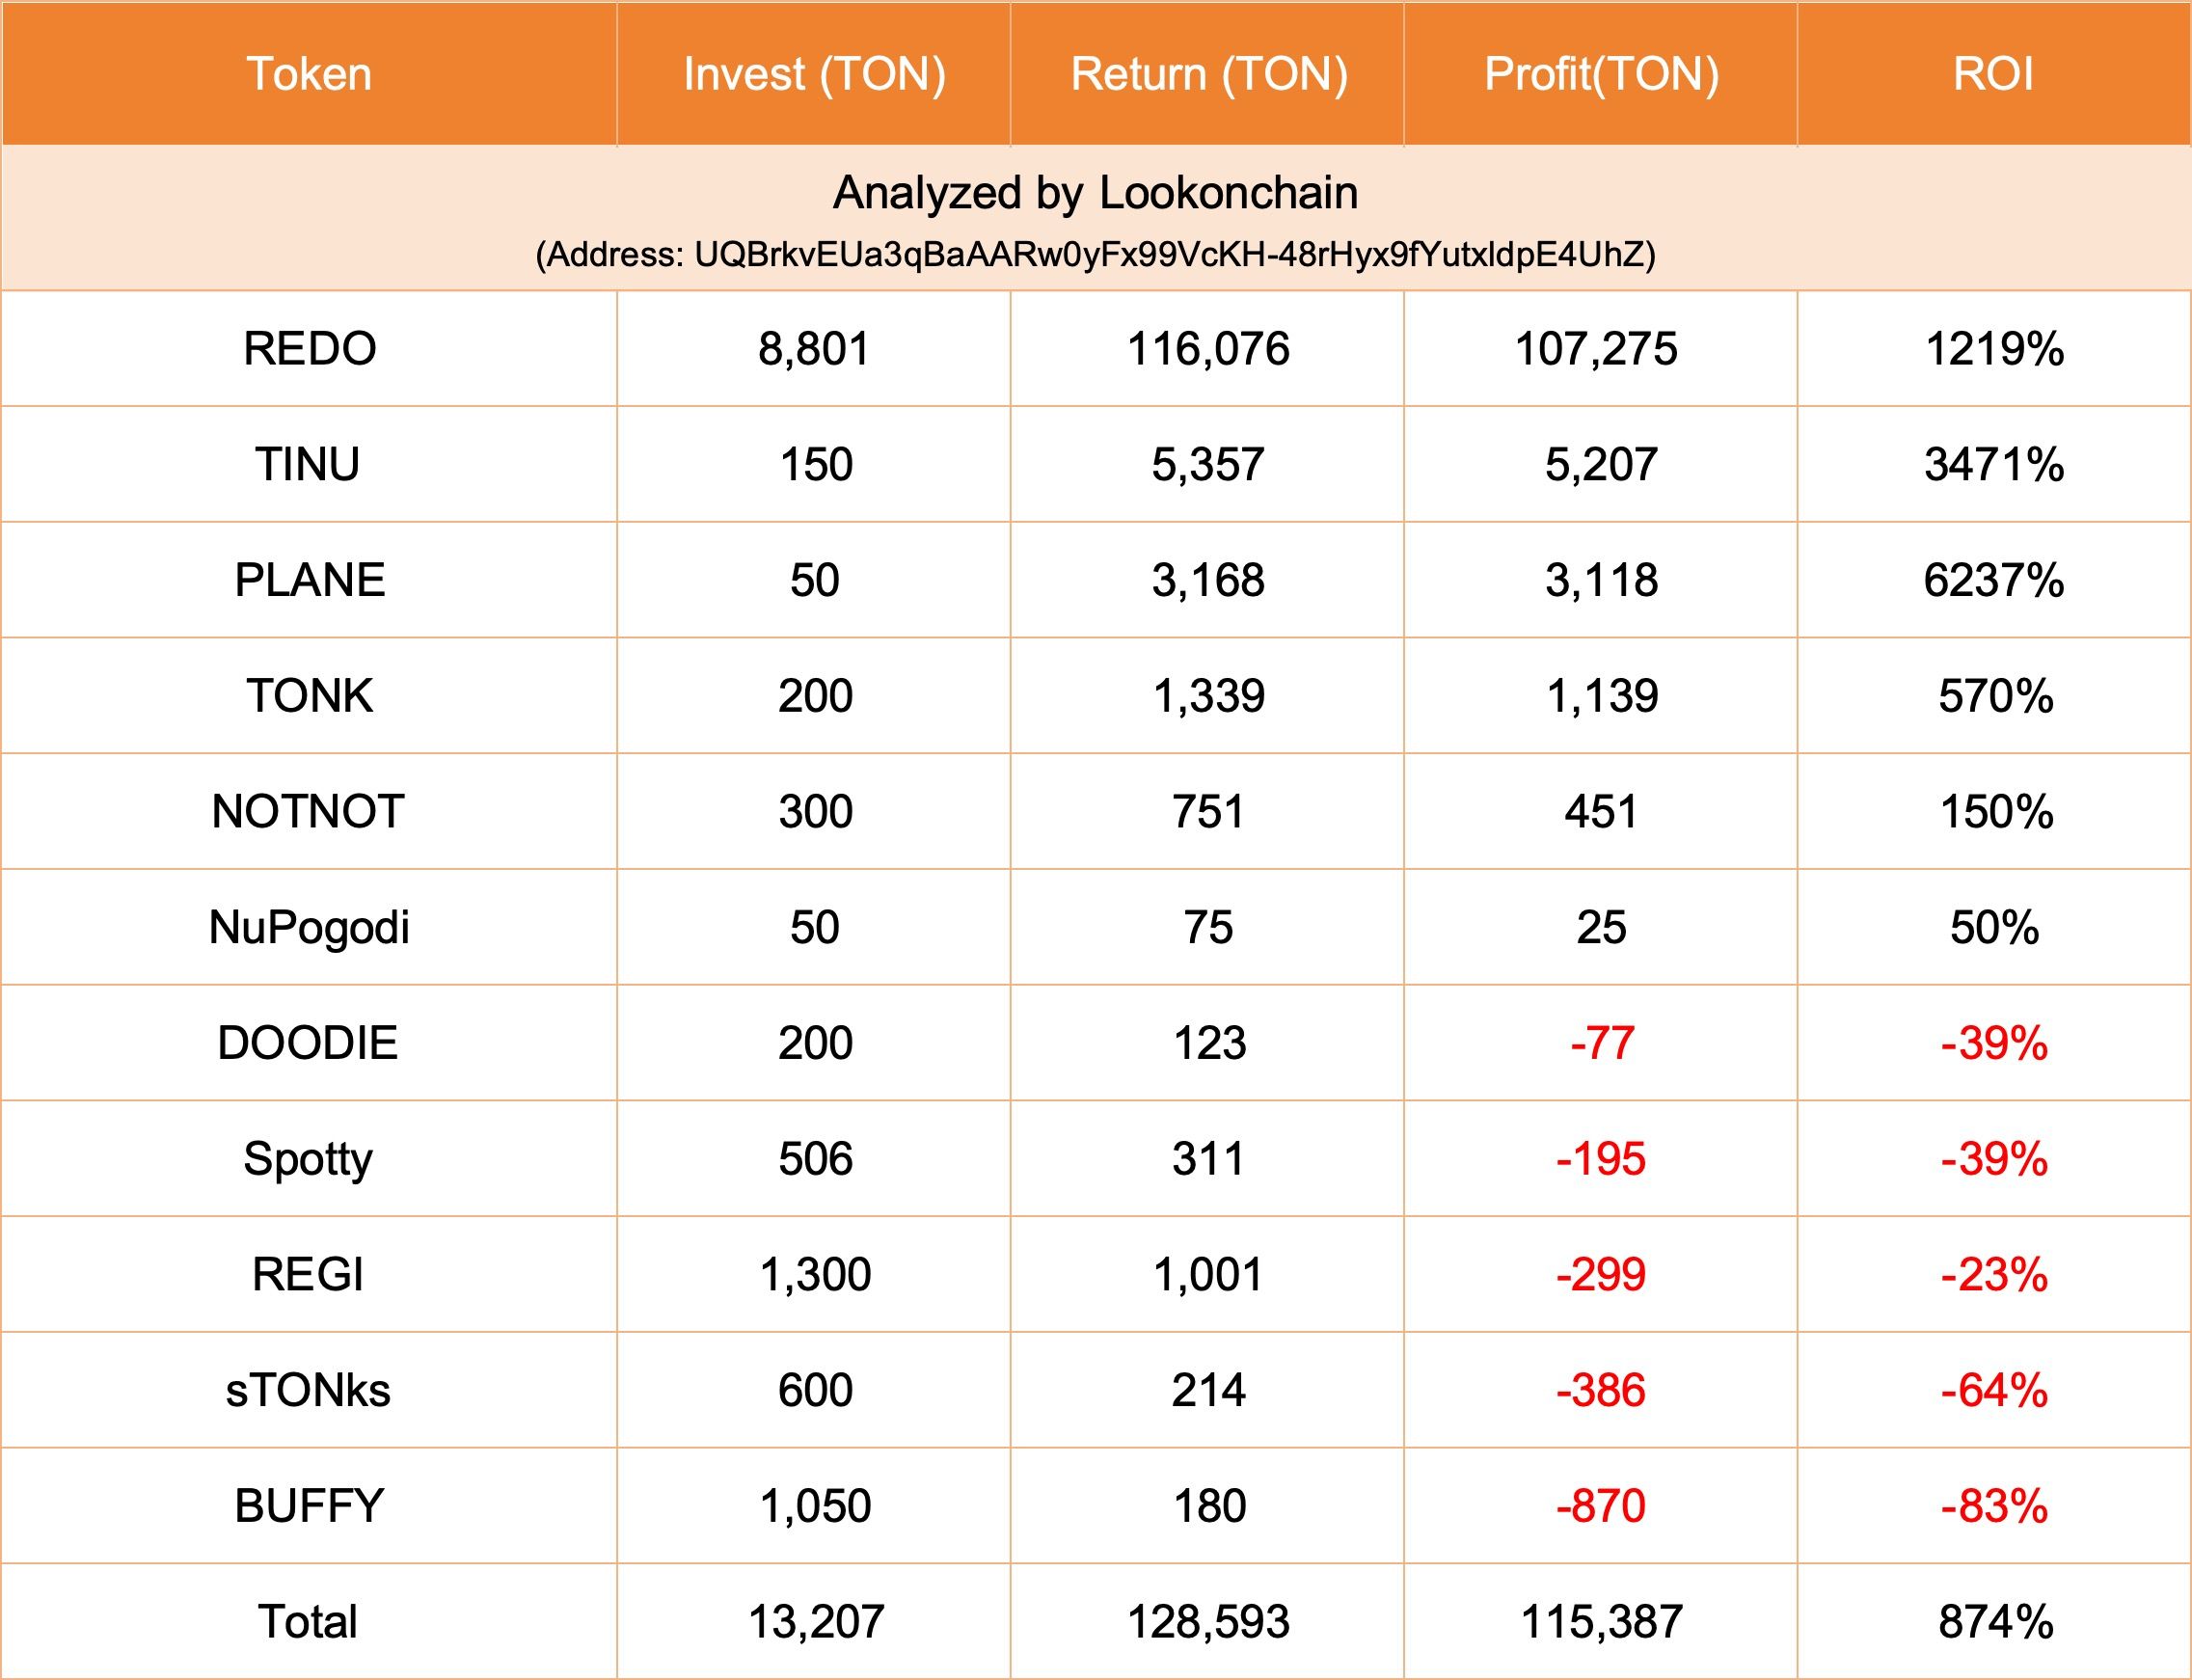Viewport: 2192px width, 1680px height.
Task: Select the wallet address text under Lookonchain
Action: (x=1095, y=255)
